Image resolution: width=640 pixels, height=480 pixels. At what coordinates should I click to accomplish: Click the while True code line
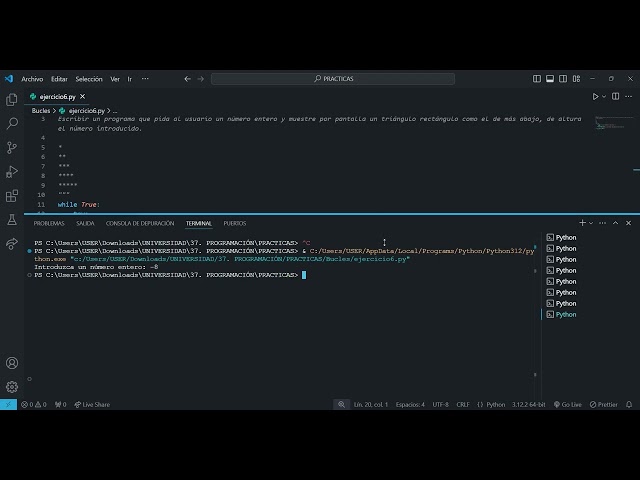(x=79, y=204)
